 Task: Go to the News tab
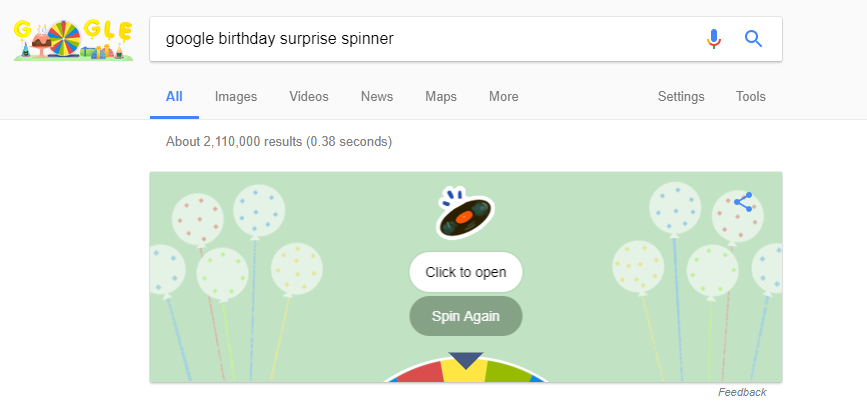coord(377,97)
